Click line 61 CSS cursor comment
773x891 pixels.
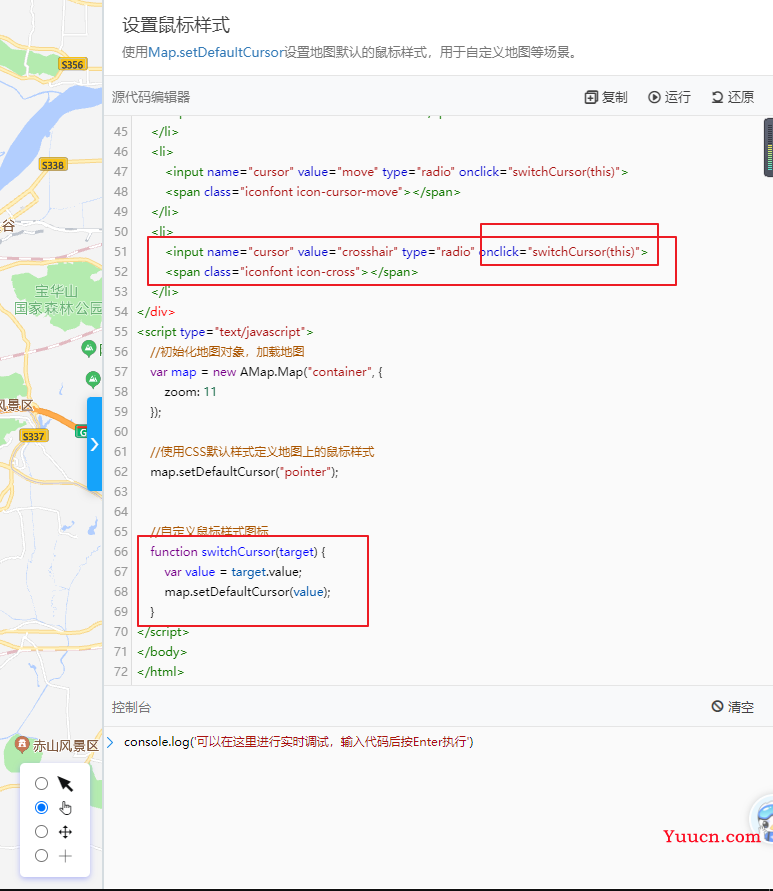click(x=262, y=452)
